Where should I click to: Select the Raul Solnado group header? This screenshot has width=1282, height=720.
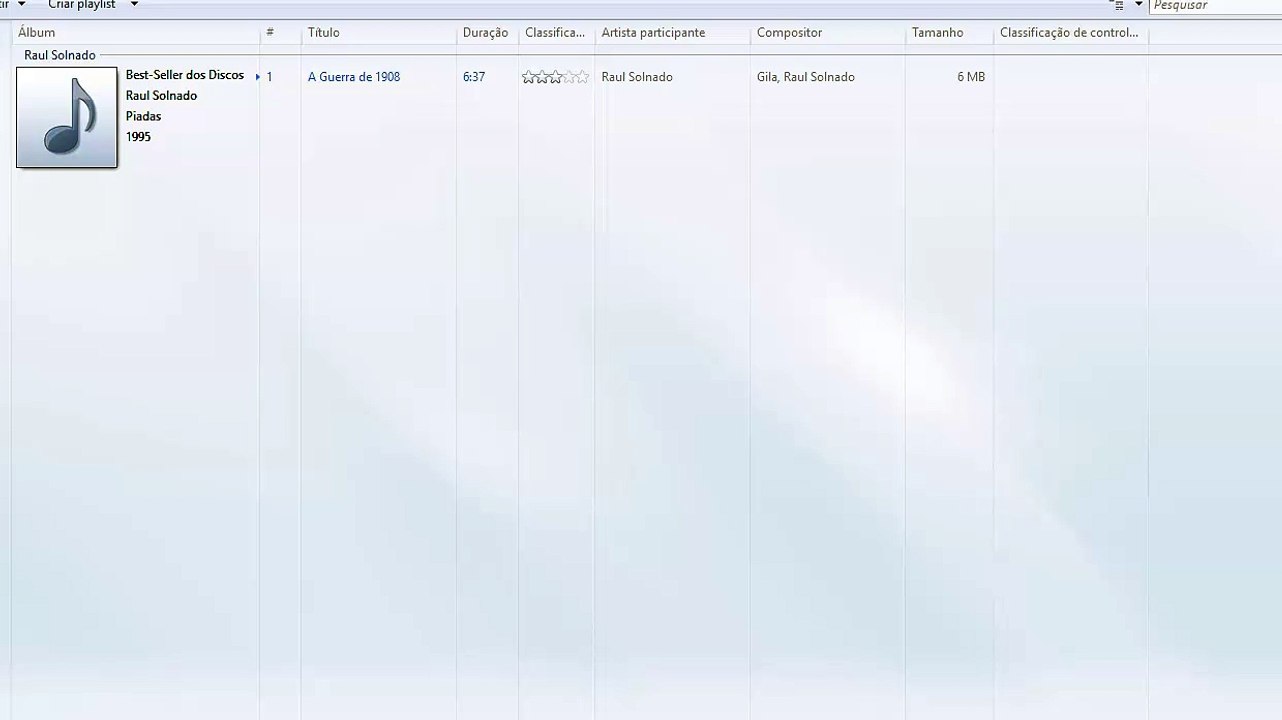[60, 56]
